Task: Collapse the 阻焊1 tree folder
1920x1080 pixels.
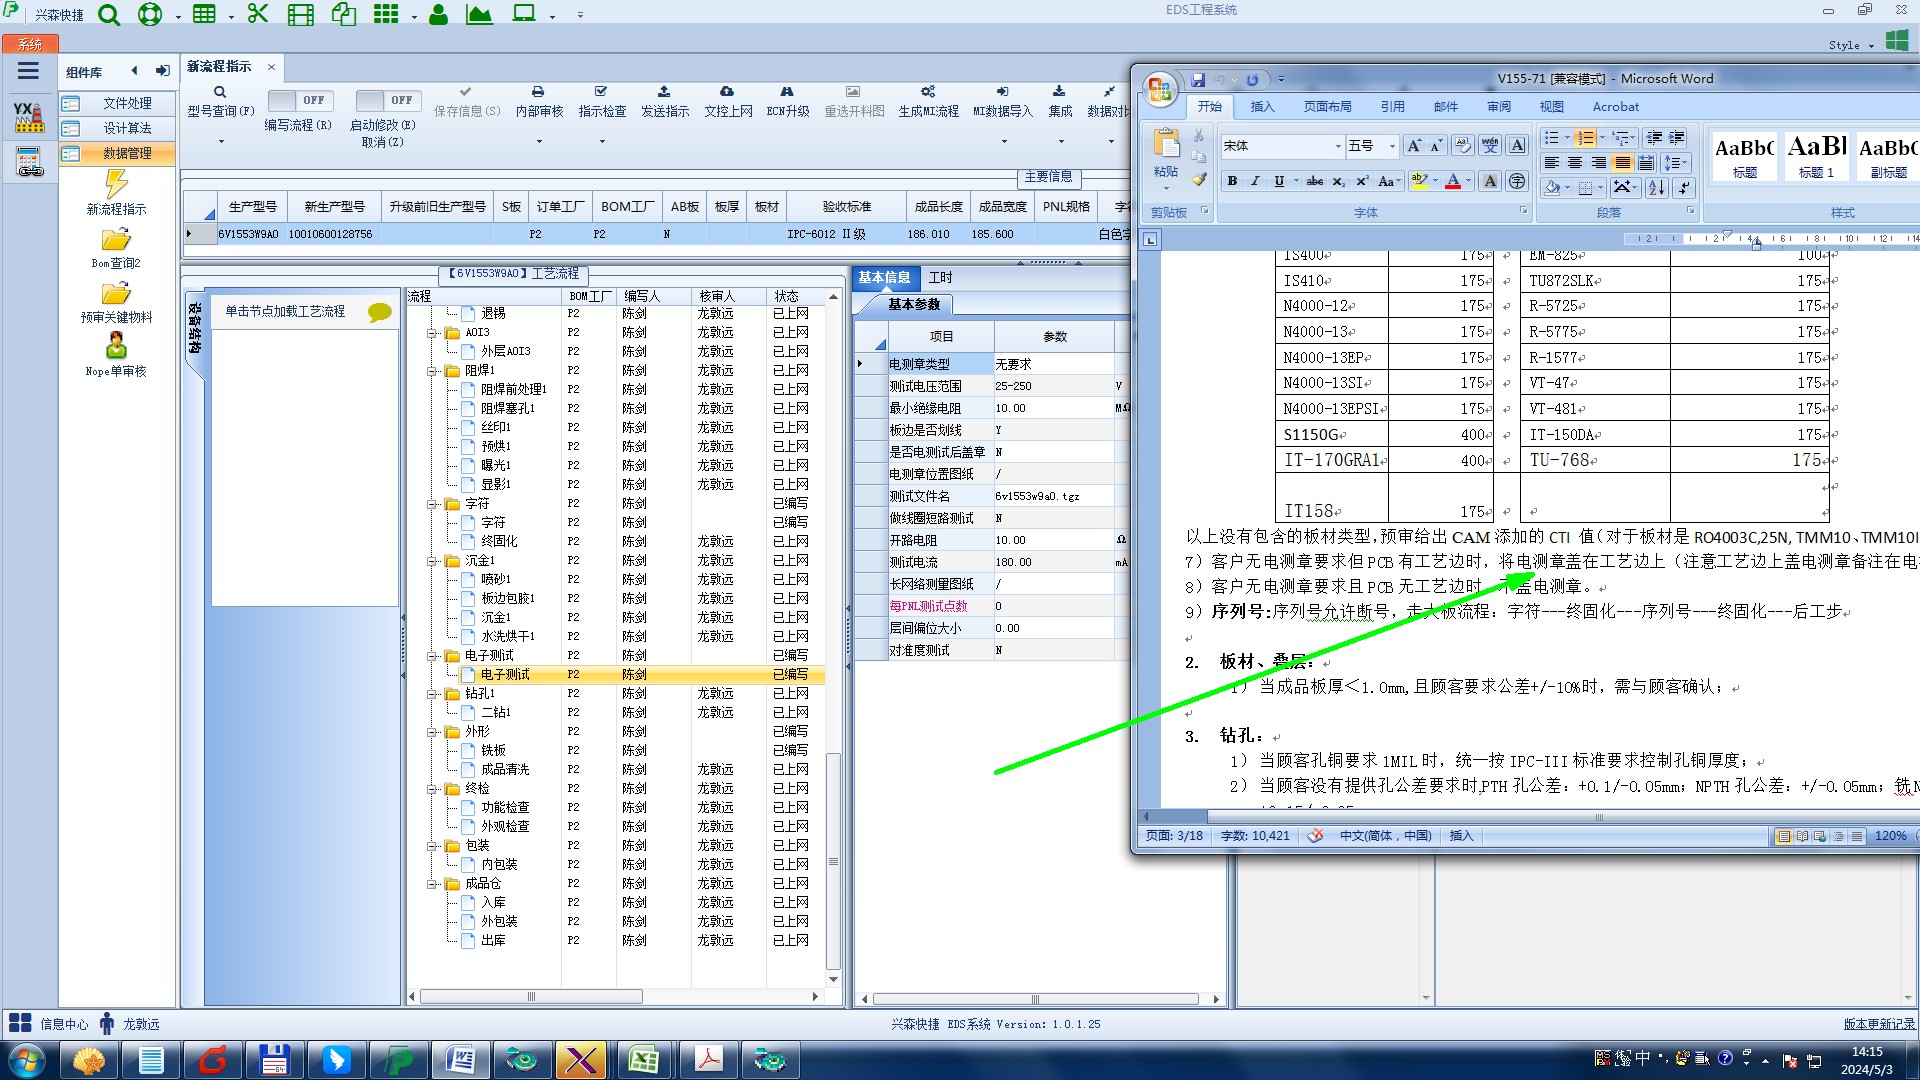Action: 433,371
